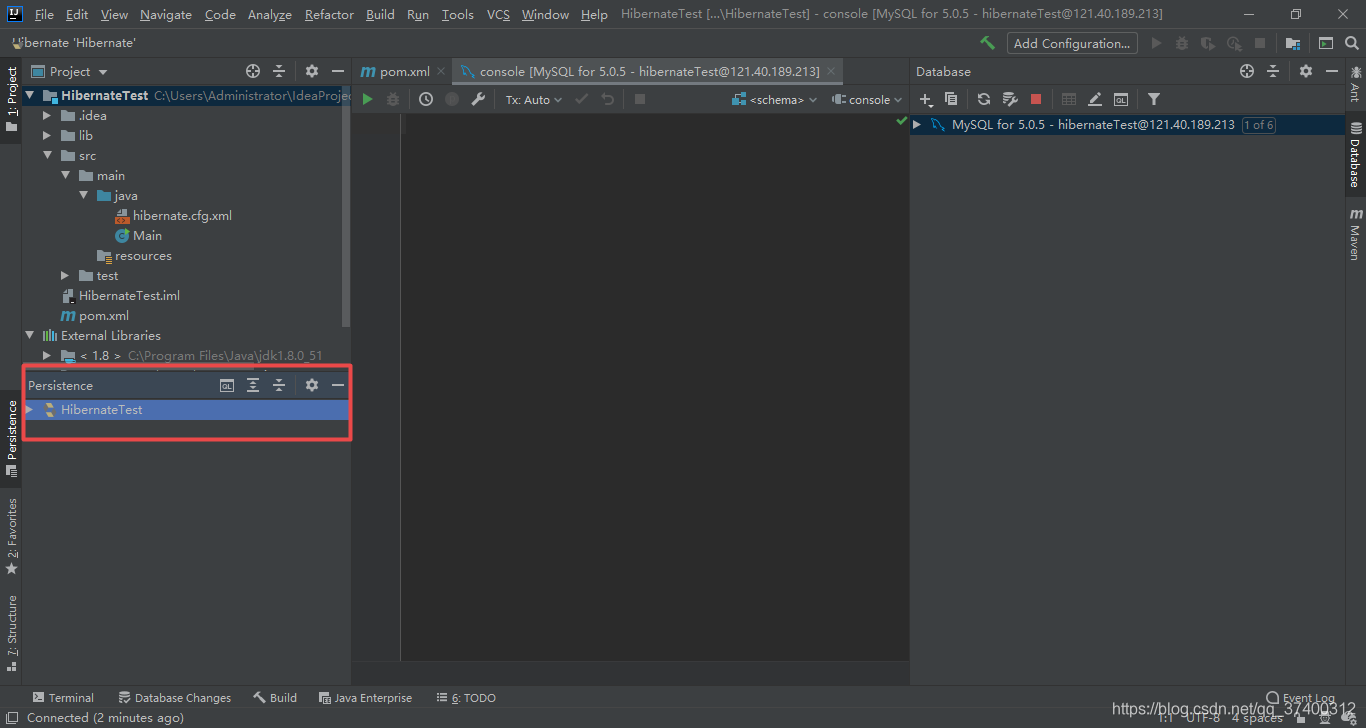The height and width of the screenshot is (728, 1366).
Task: Open the File menu
Action: click(x=44, y=15)
